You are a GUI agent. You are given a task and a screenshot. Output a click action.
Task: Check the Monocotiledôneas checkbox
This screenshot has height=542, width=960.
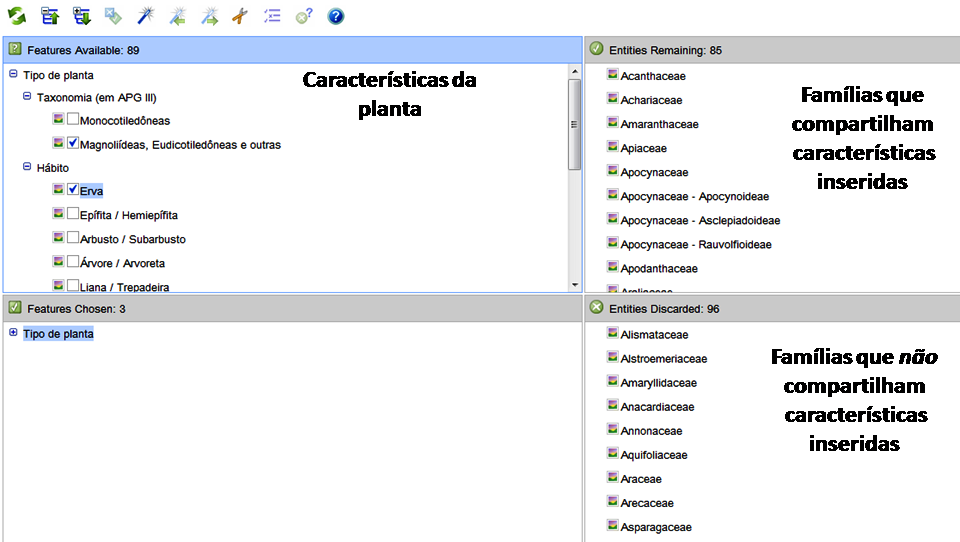(73, 119)
